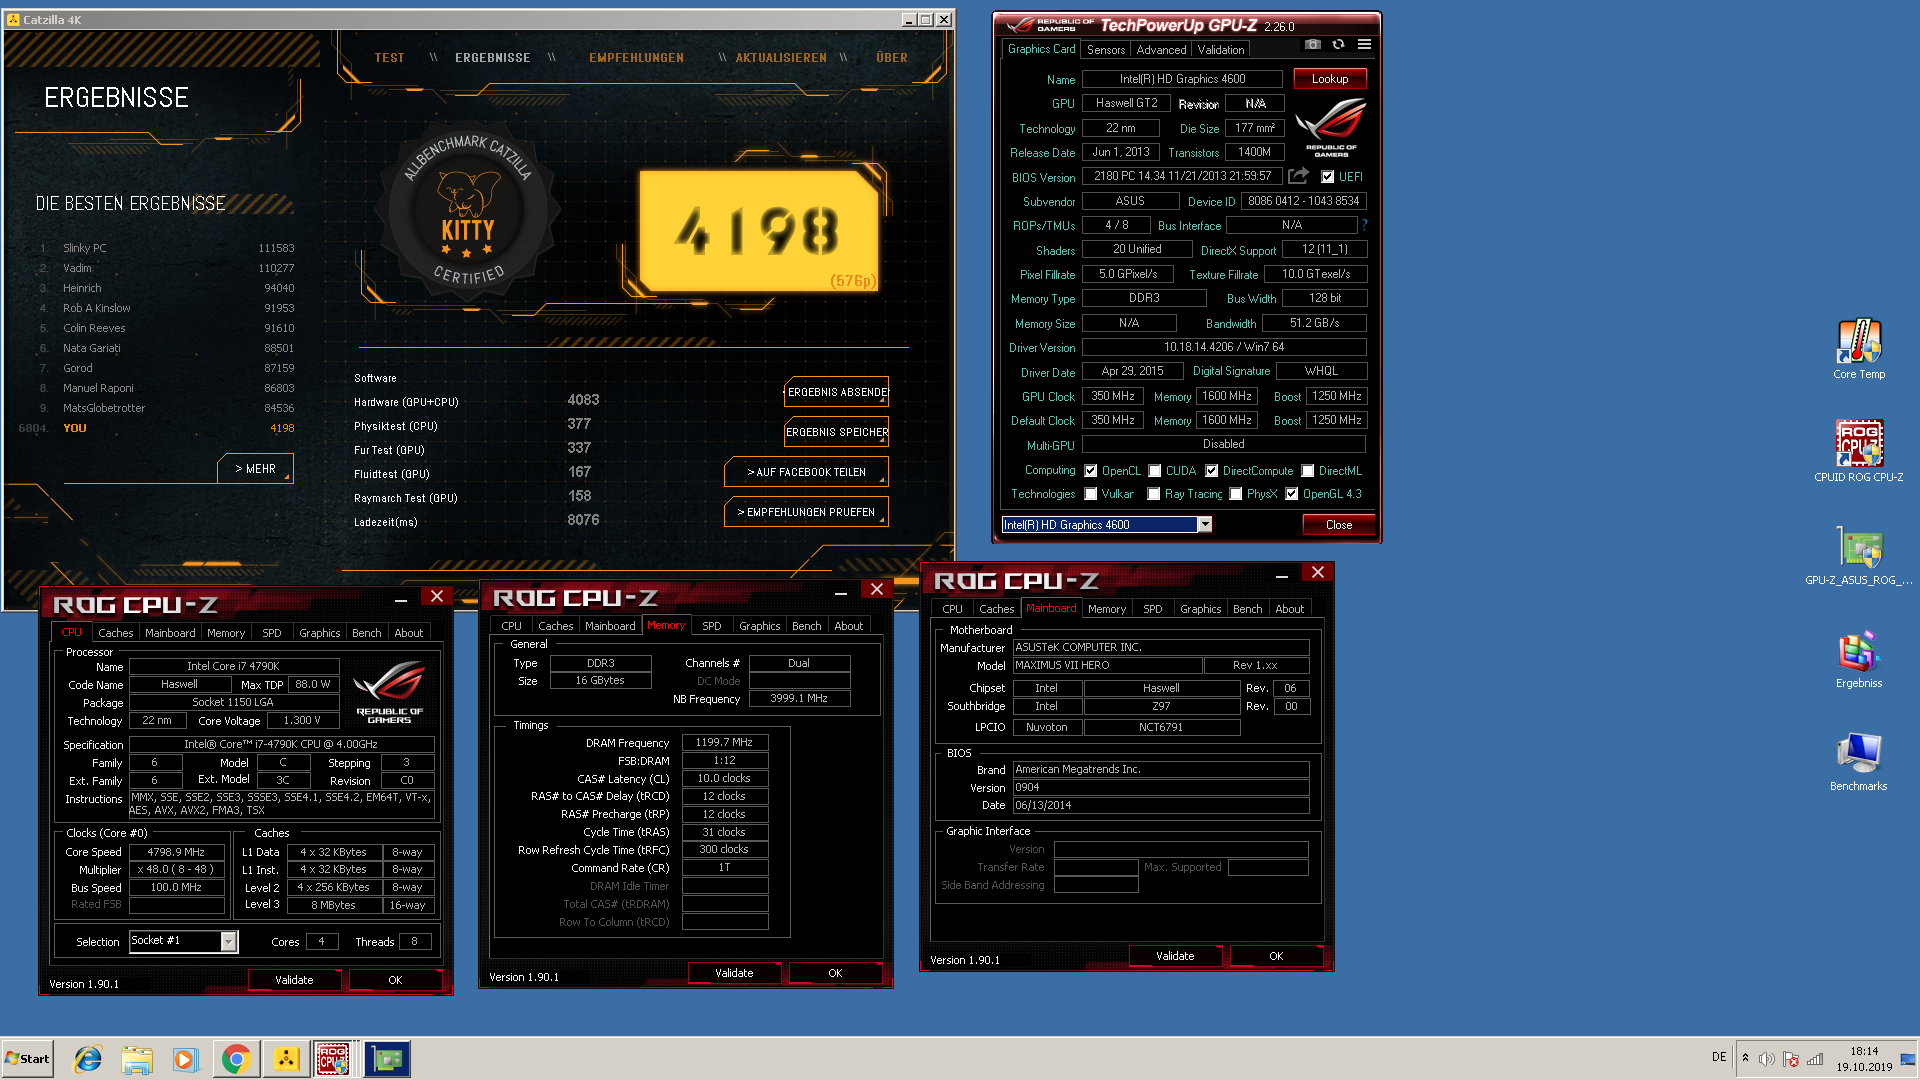Image resolution: width=1920 pixels, height=1080 pixels.
Task: Click the Close button in GPU-Z
Action: (1338, 525)
